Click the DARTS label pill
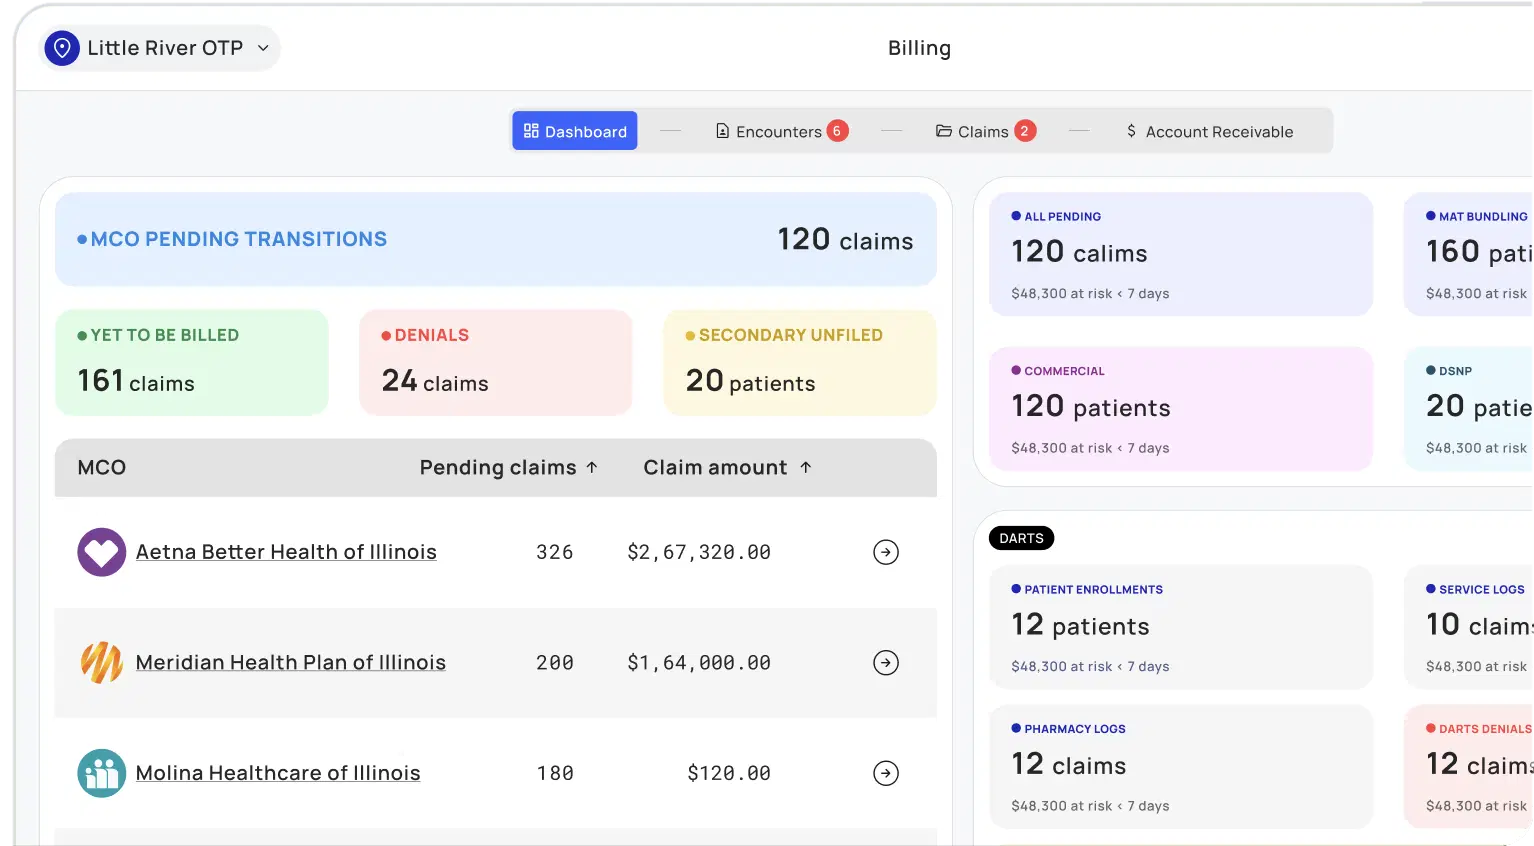Screen dimensions: 1534x846 click(x=1021, y=538)
